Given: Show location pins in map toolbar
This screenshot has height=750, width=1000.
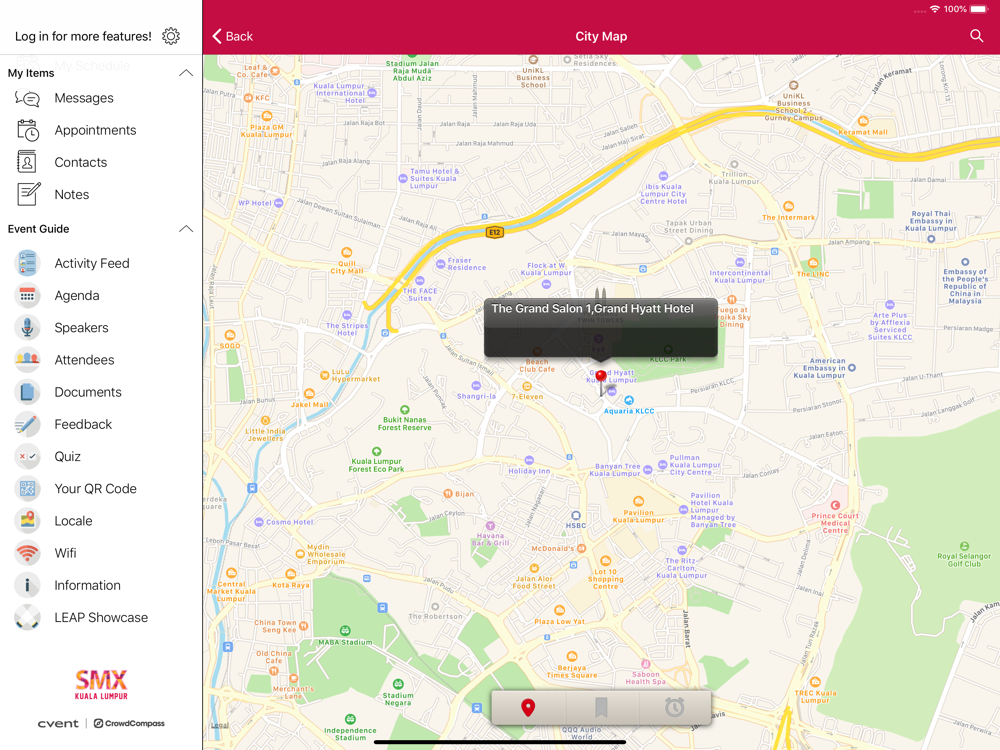Looking at the screenshot, I should (x=528, y=707).
